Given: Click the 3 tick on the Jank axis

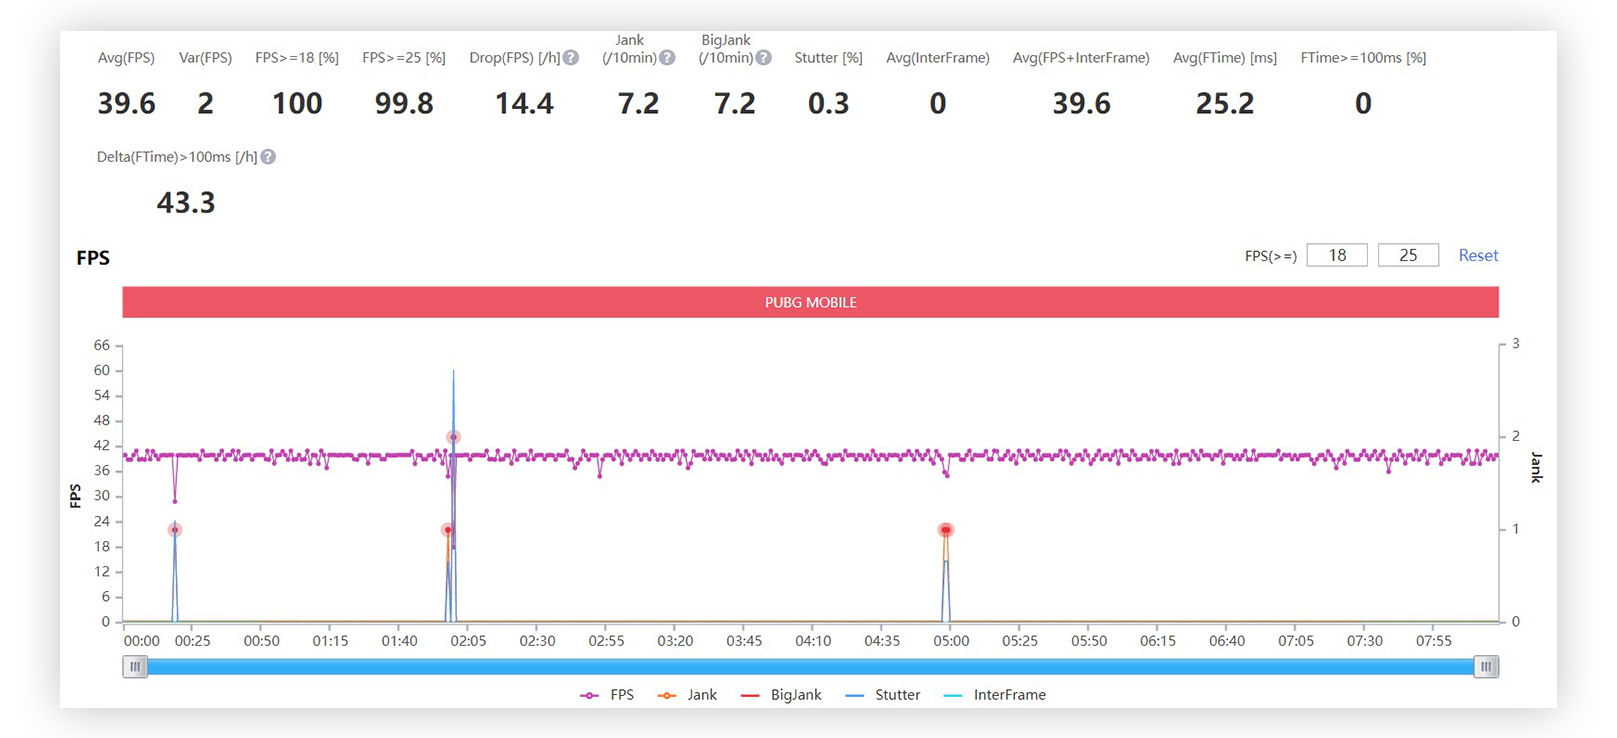Looking at the screenshot, I should [1516, 343].
